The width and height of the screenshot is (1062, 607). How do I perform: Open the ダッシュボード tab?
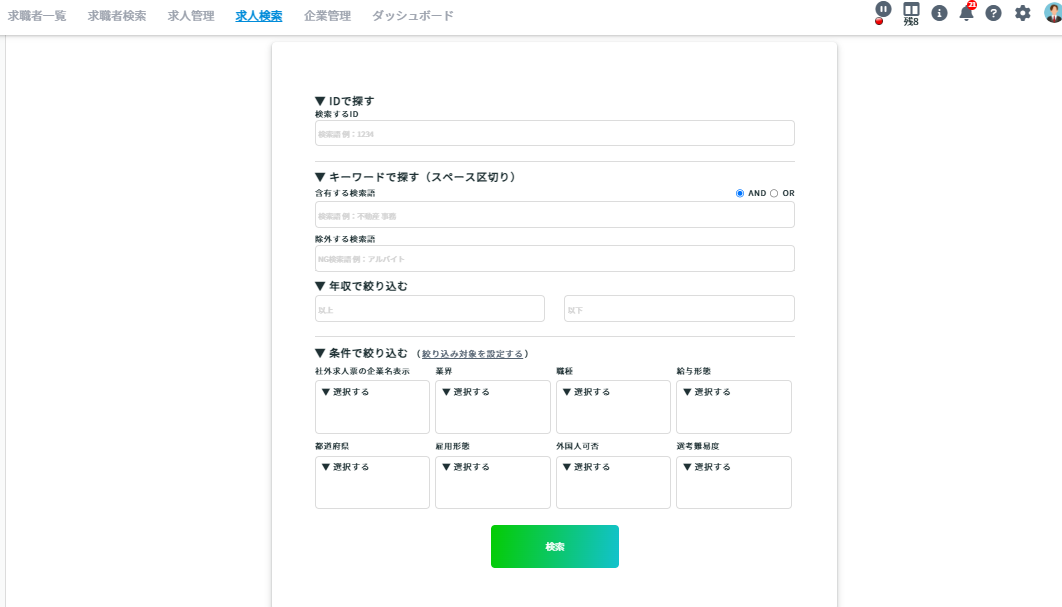pos(412,16)
